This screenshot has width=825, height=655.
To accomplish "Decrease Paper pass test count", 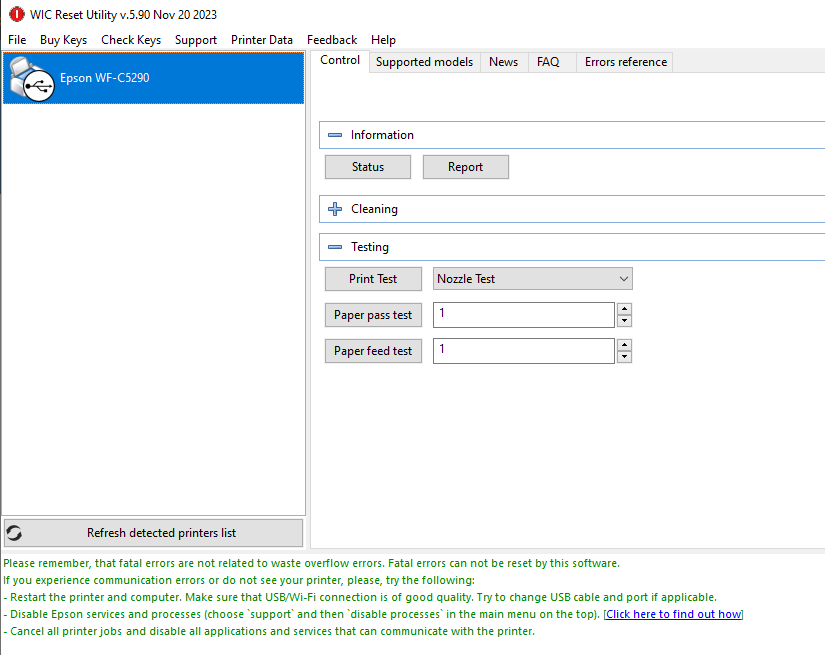I will (624, 321).
